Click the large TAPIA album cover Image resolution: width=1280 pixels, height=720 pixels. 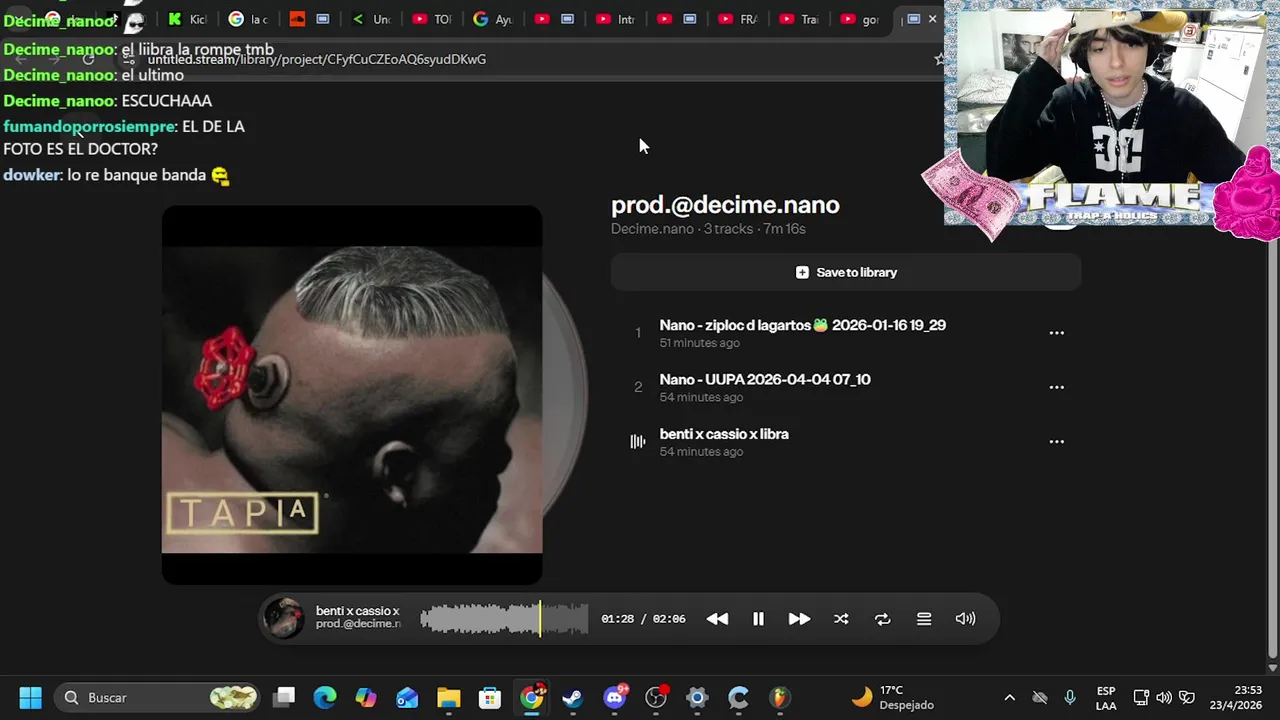click(352, 395)
